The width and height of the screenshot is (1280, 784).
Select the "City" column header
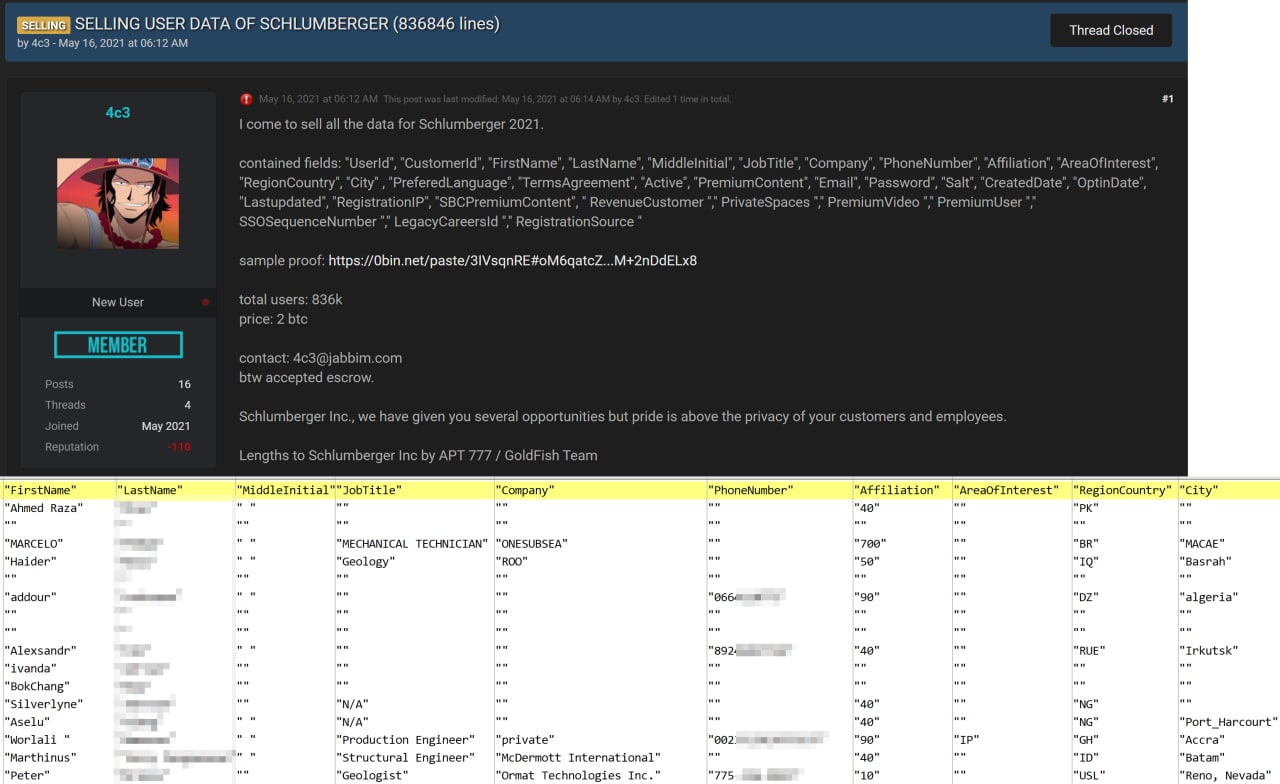point(1201,490)
